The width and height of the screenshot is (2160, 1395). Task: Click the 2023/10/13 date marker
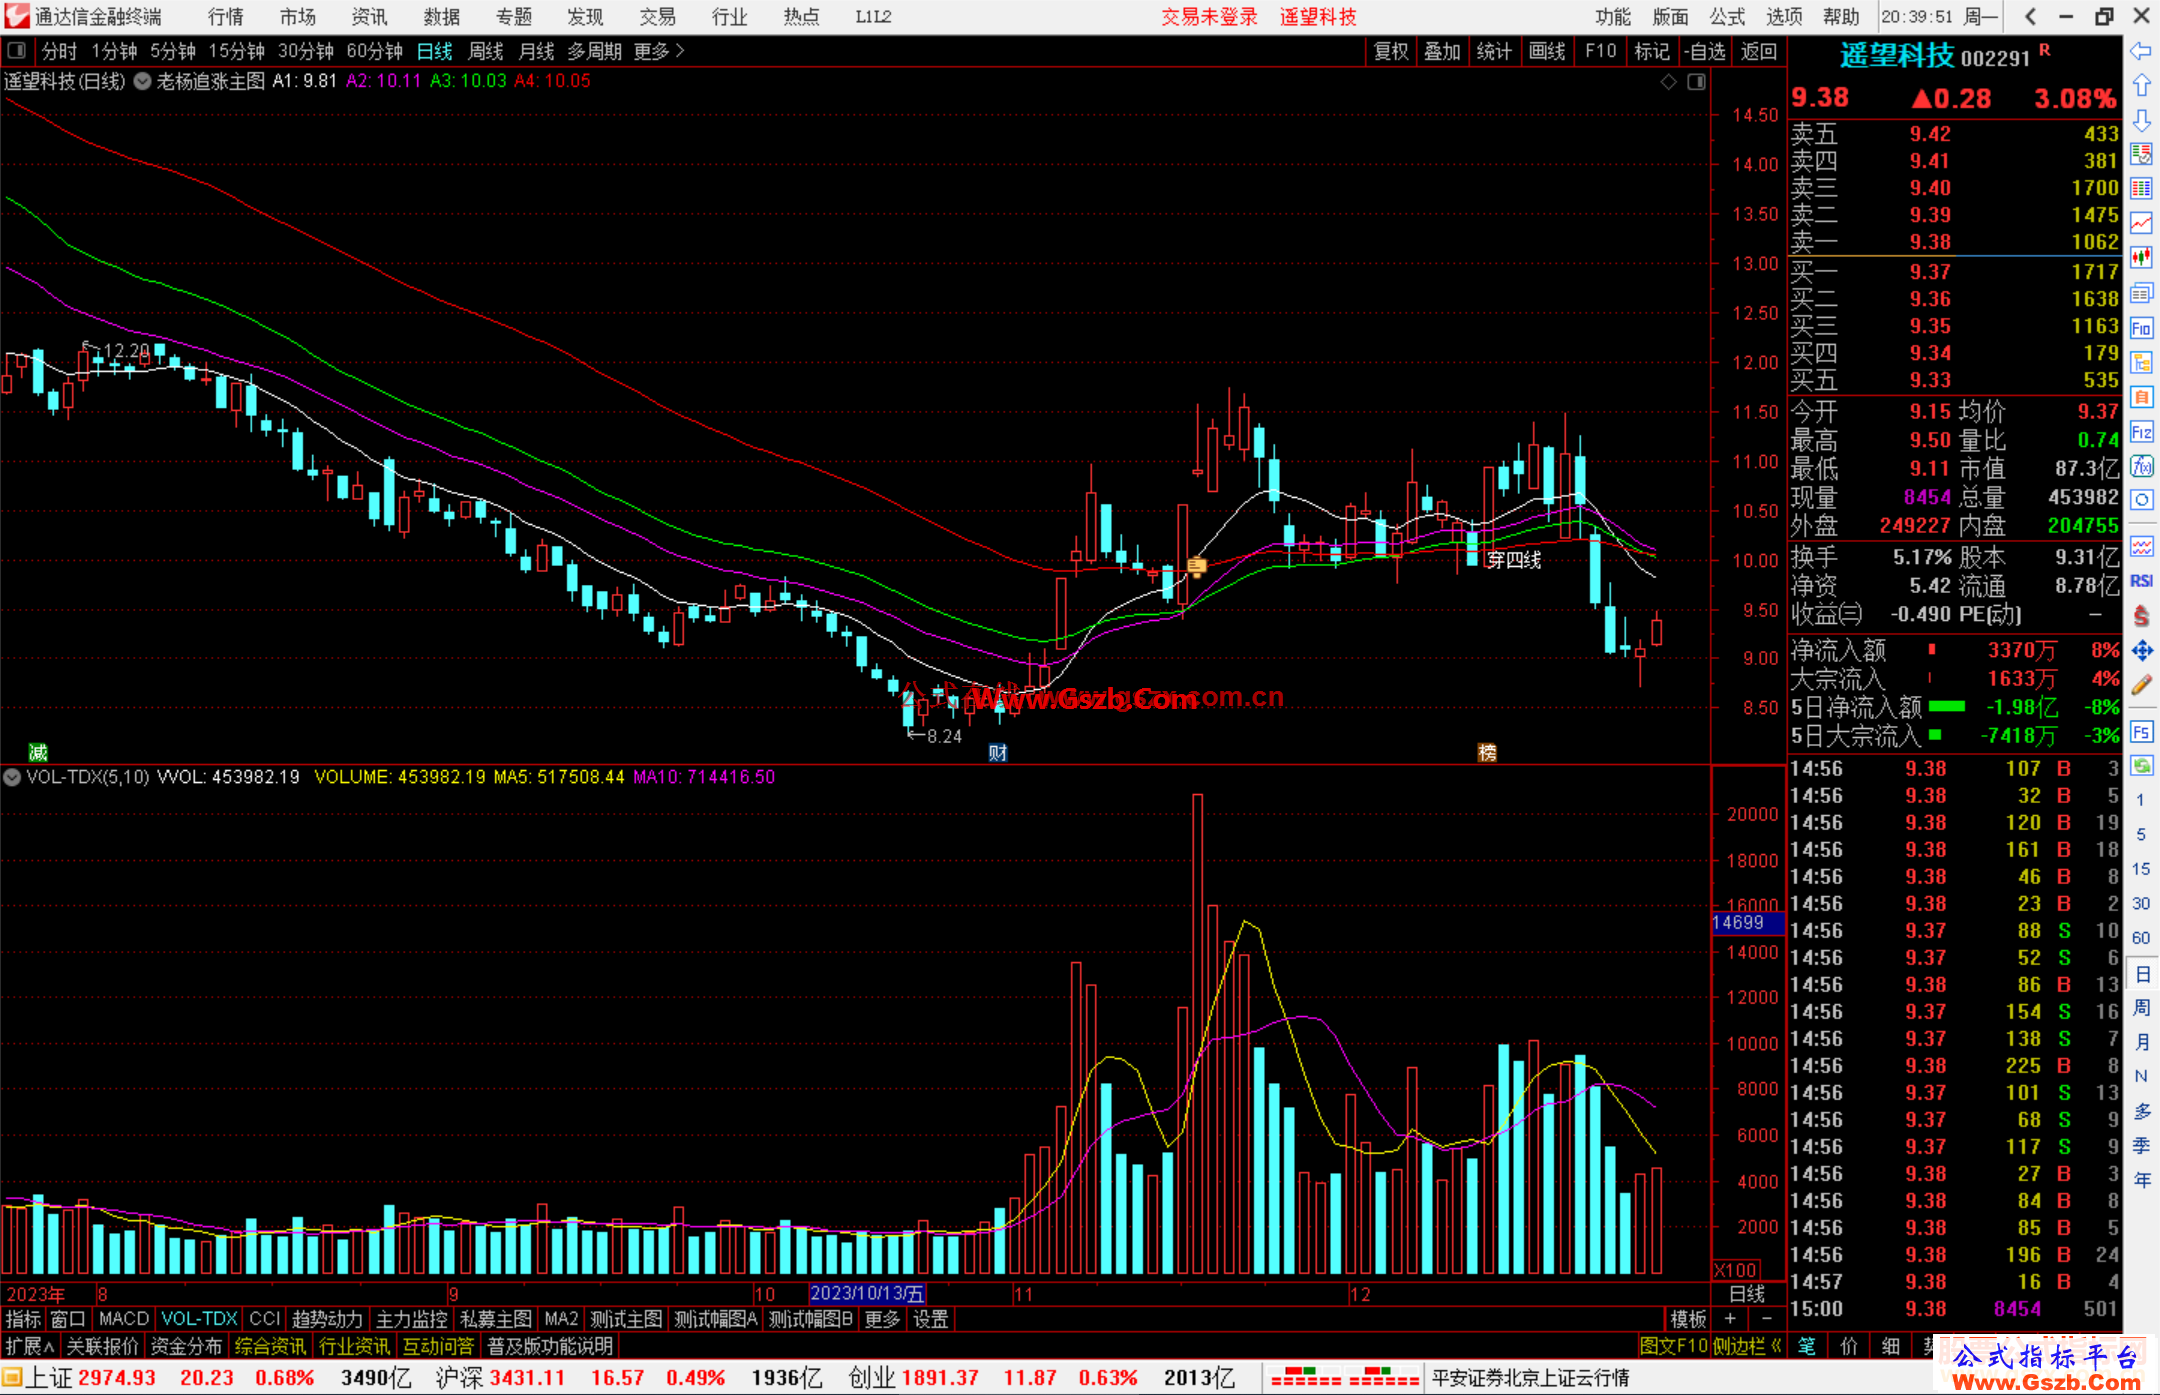tap(867, 1294)
